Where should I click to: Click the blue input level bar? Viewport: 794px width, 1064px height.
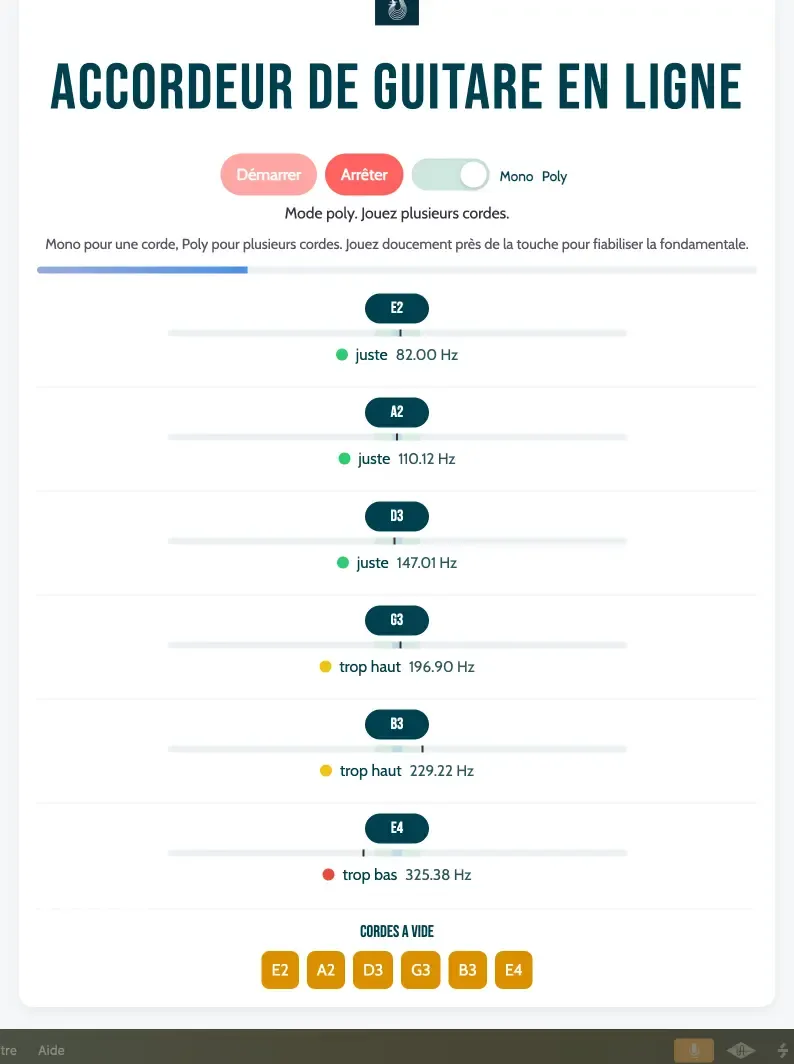pyautogui.click(x=142, y=269)
